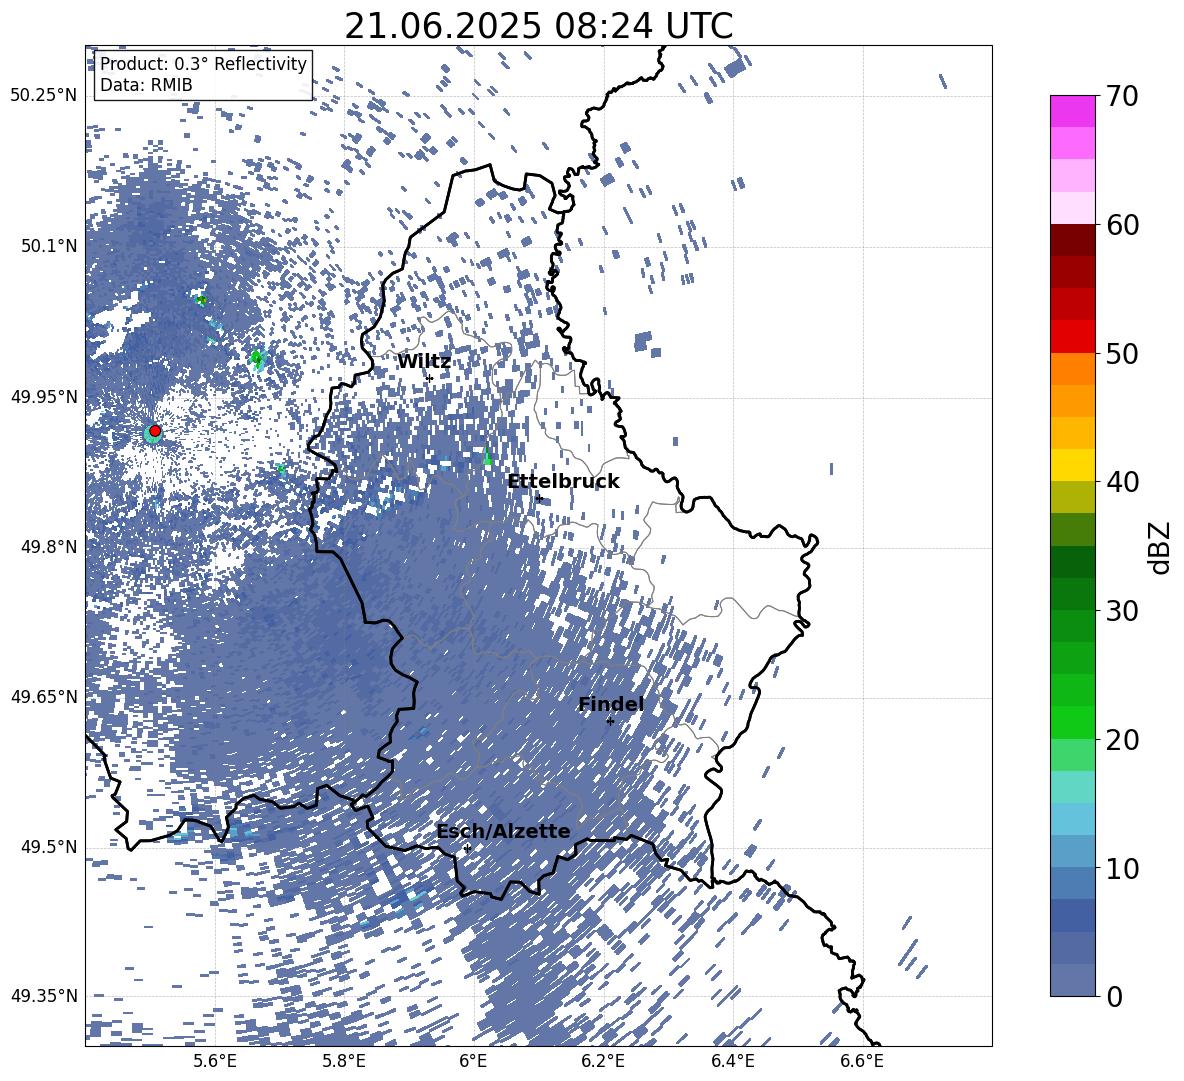This screenshot has width=1184, height=1081.
Task: Click the Findel station label
Action: [x=611, y=704]
